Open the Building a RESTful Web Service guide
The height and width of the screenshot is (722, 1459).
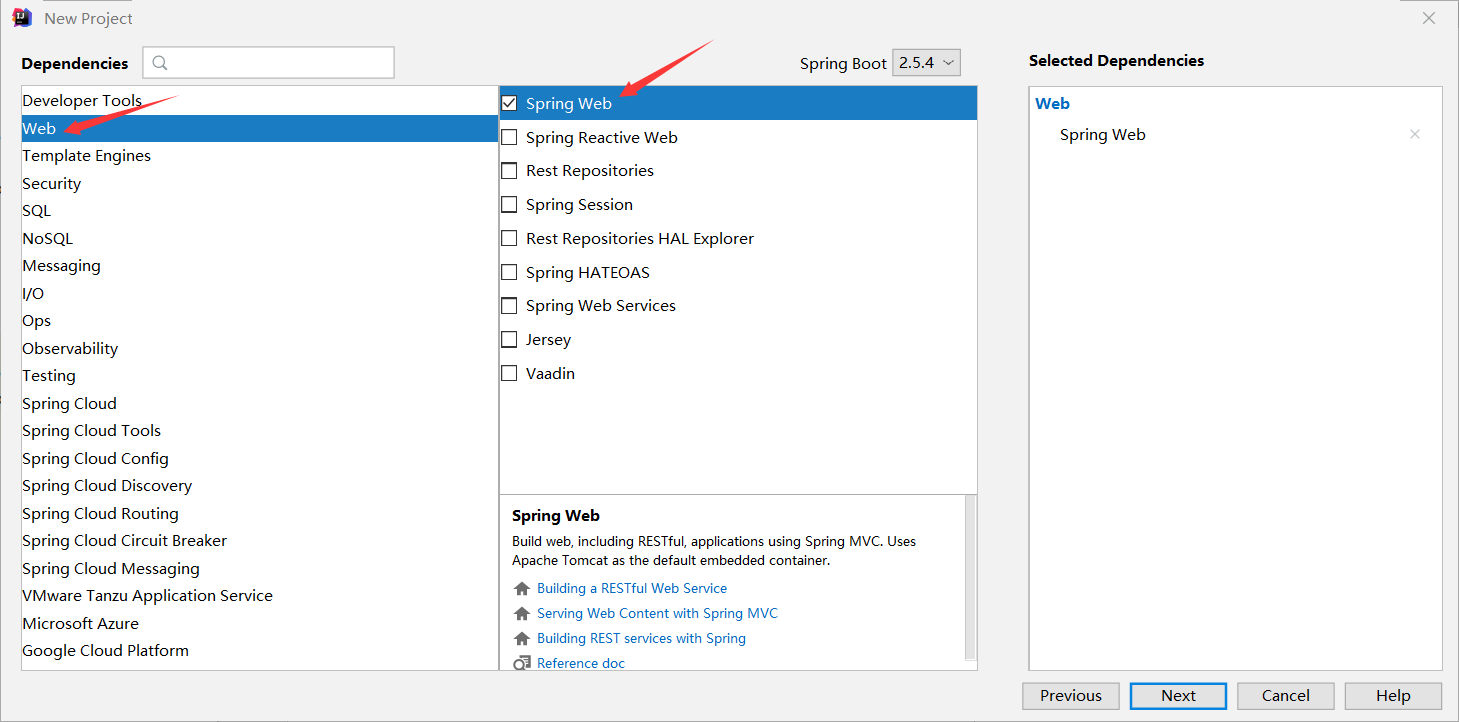click(x=632, y=588)
